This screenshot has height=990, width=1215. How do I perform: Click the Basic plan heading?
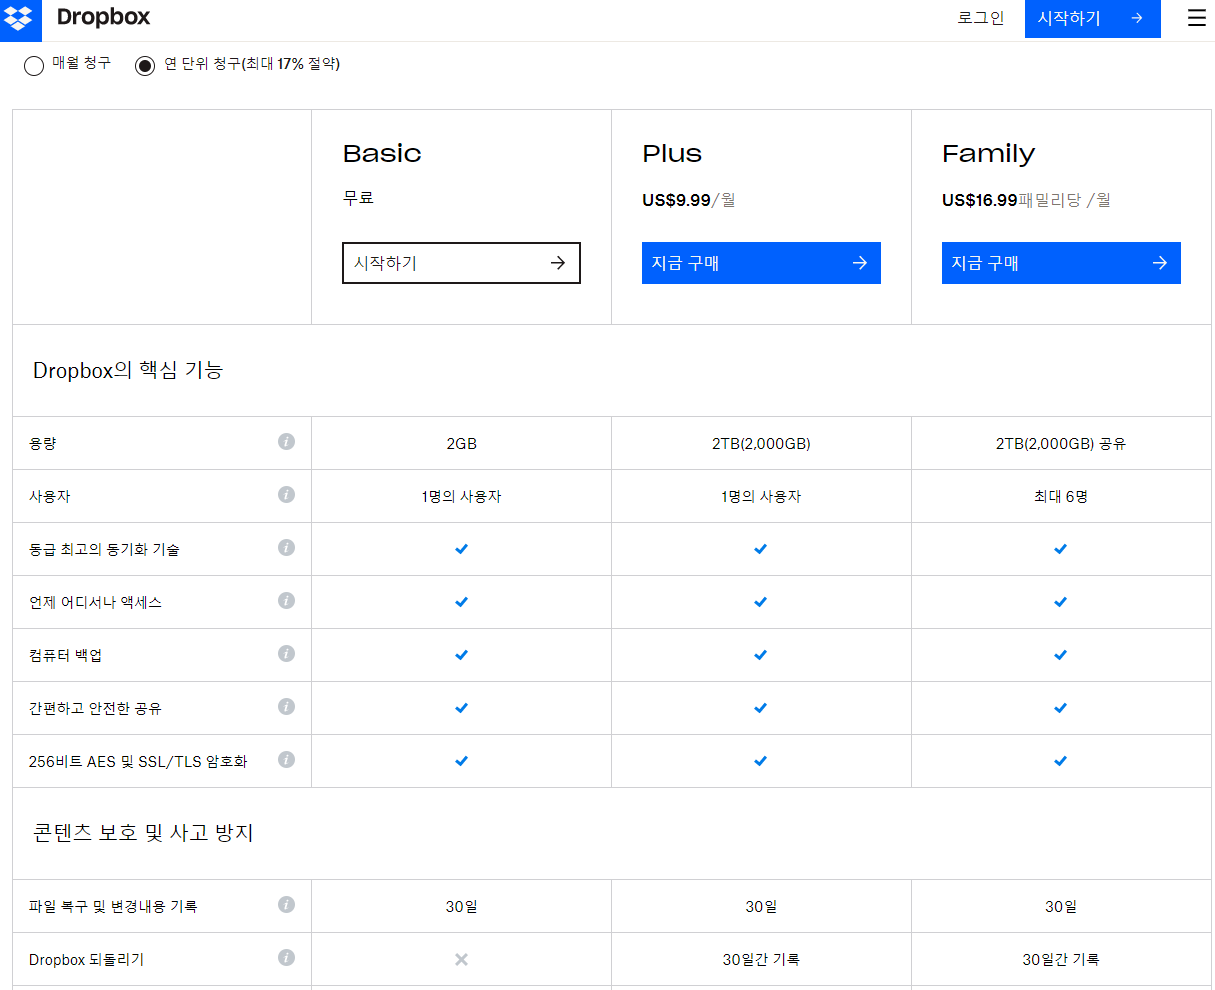[x=382, y=154]
